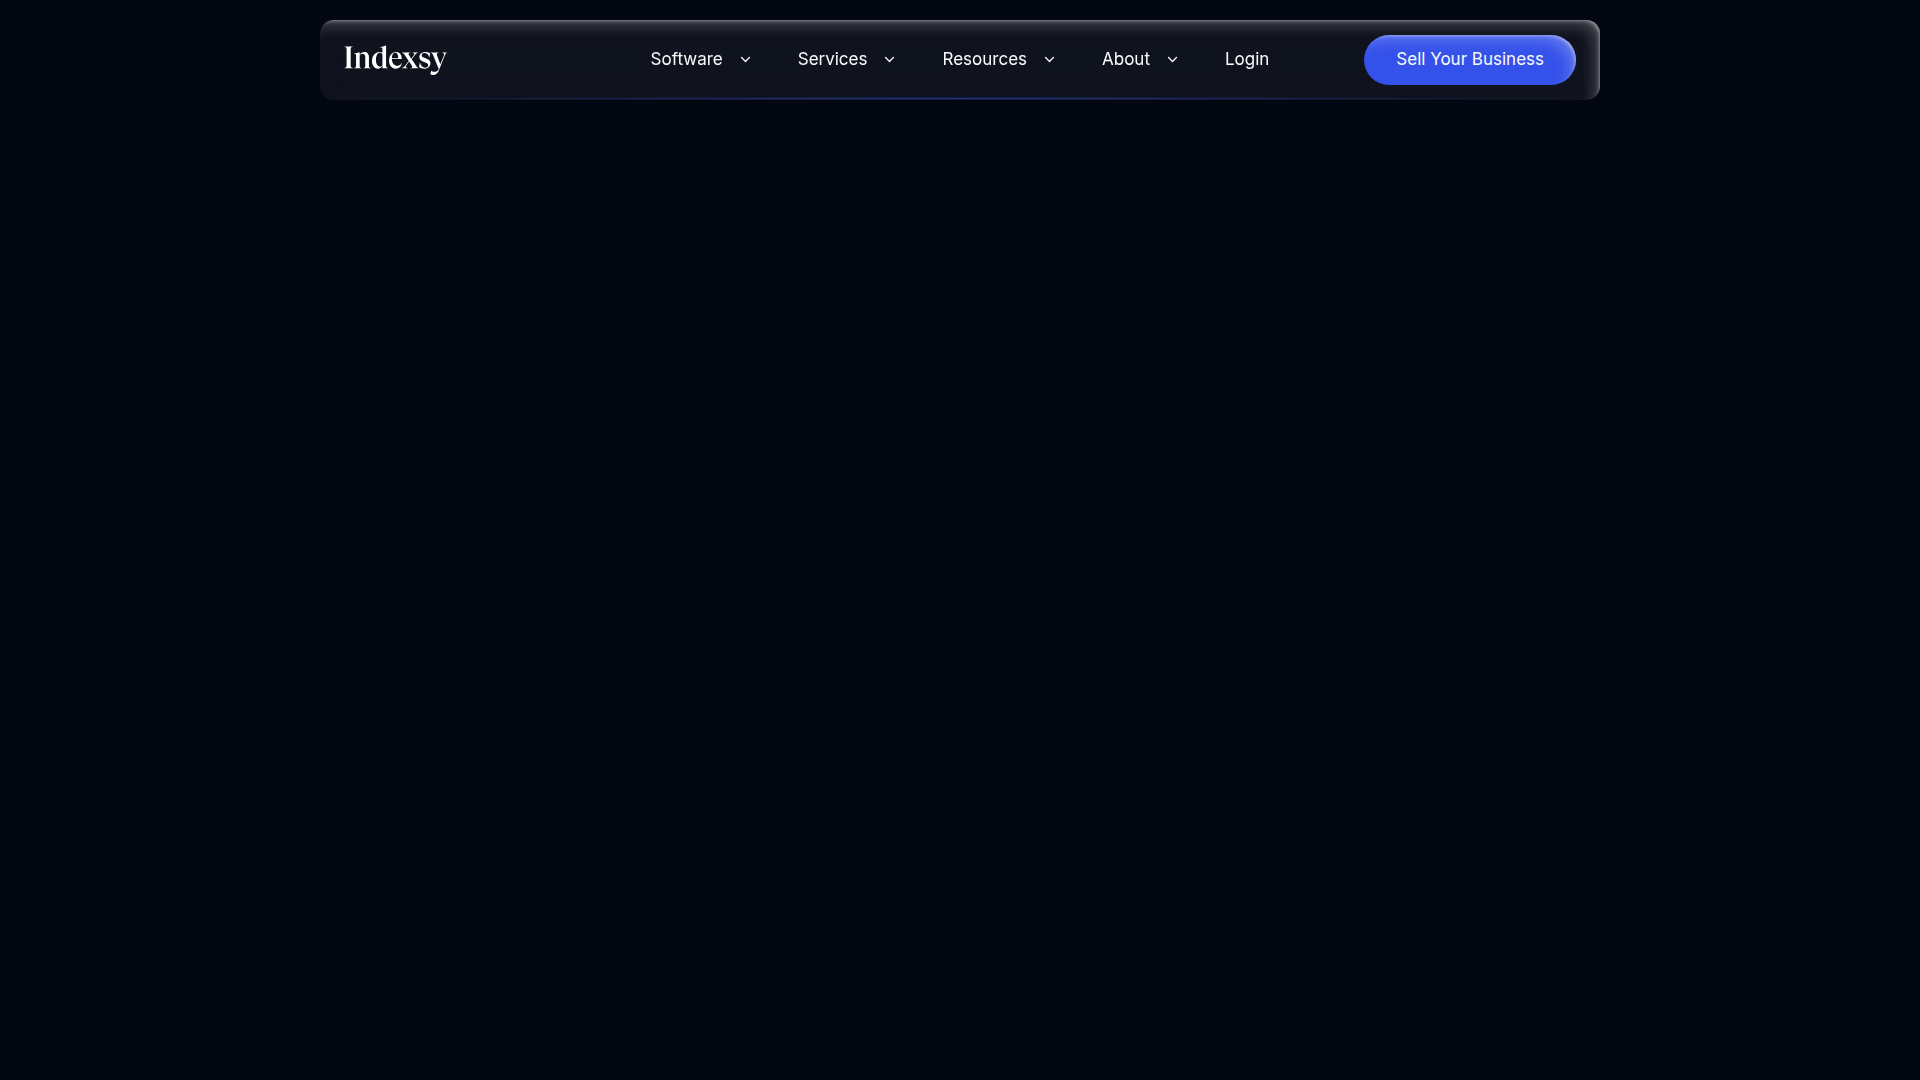The image size is (1920, 1080).
Task: Expand the chevron next to Services
Action: pos(889,60)
